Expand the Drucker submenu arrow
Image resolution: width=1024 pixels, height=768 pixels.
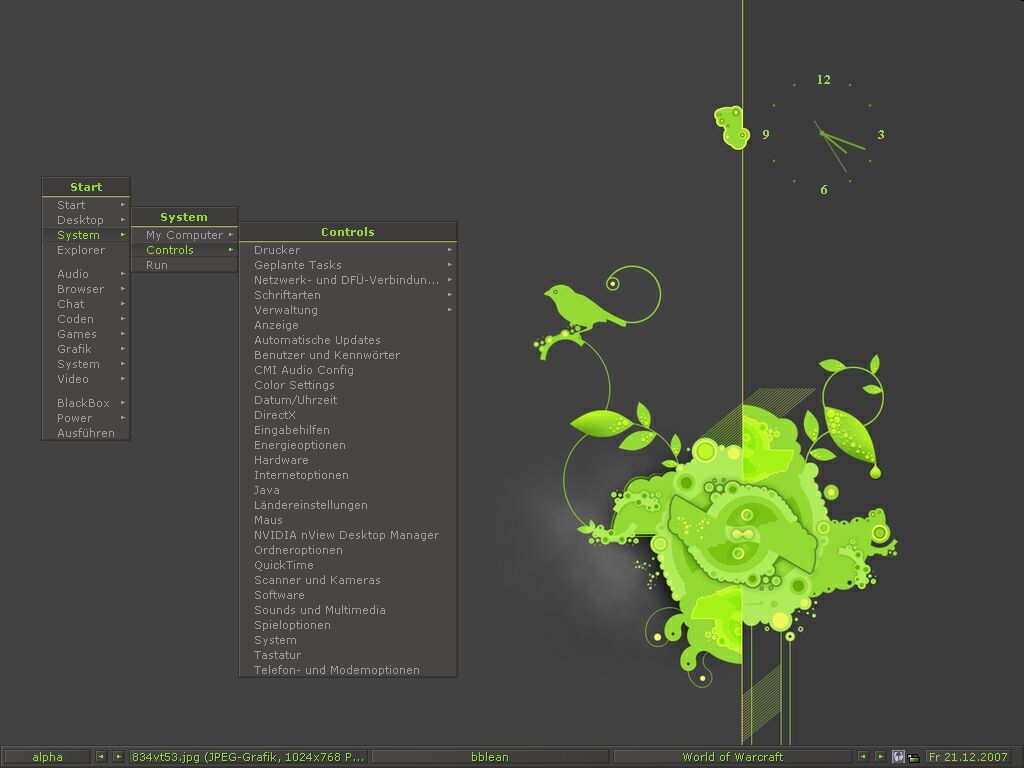point(450,249)
